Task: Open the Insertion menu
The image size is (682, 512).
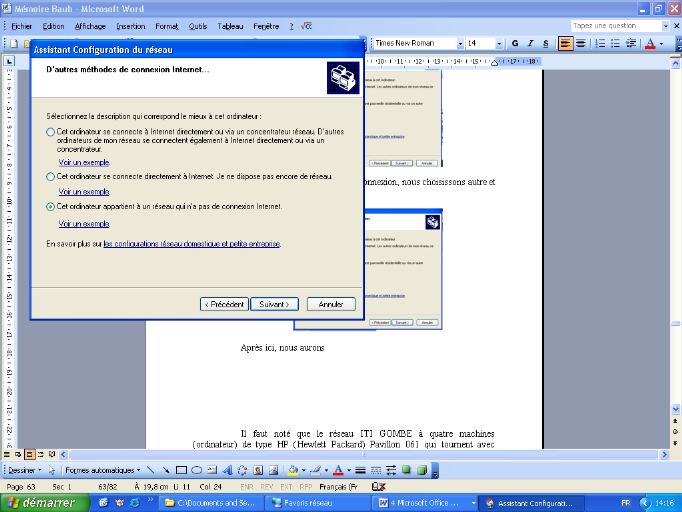Action: click(x=130, y=27)
